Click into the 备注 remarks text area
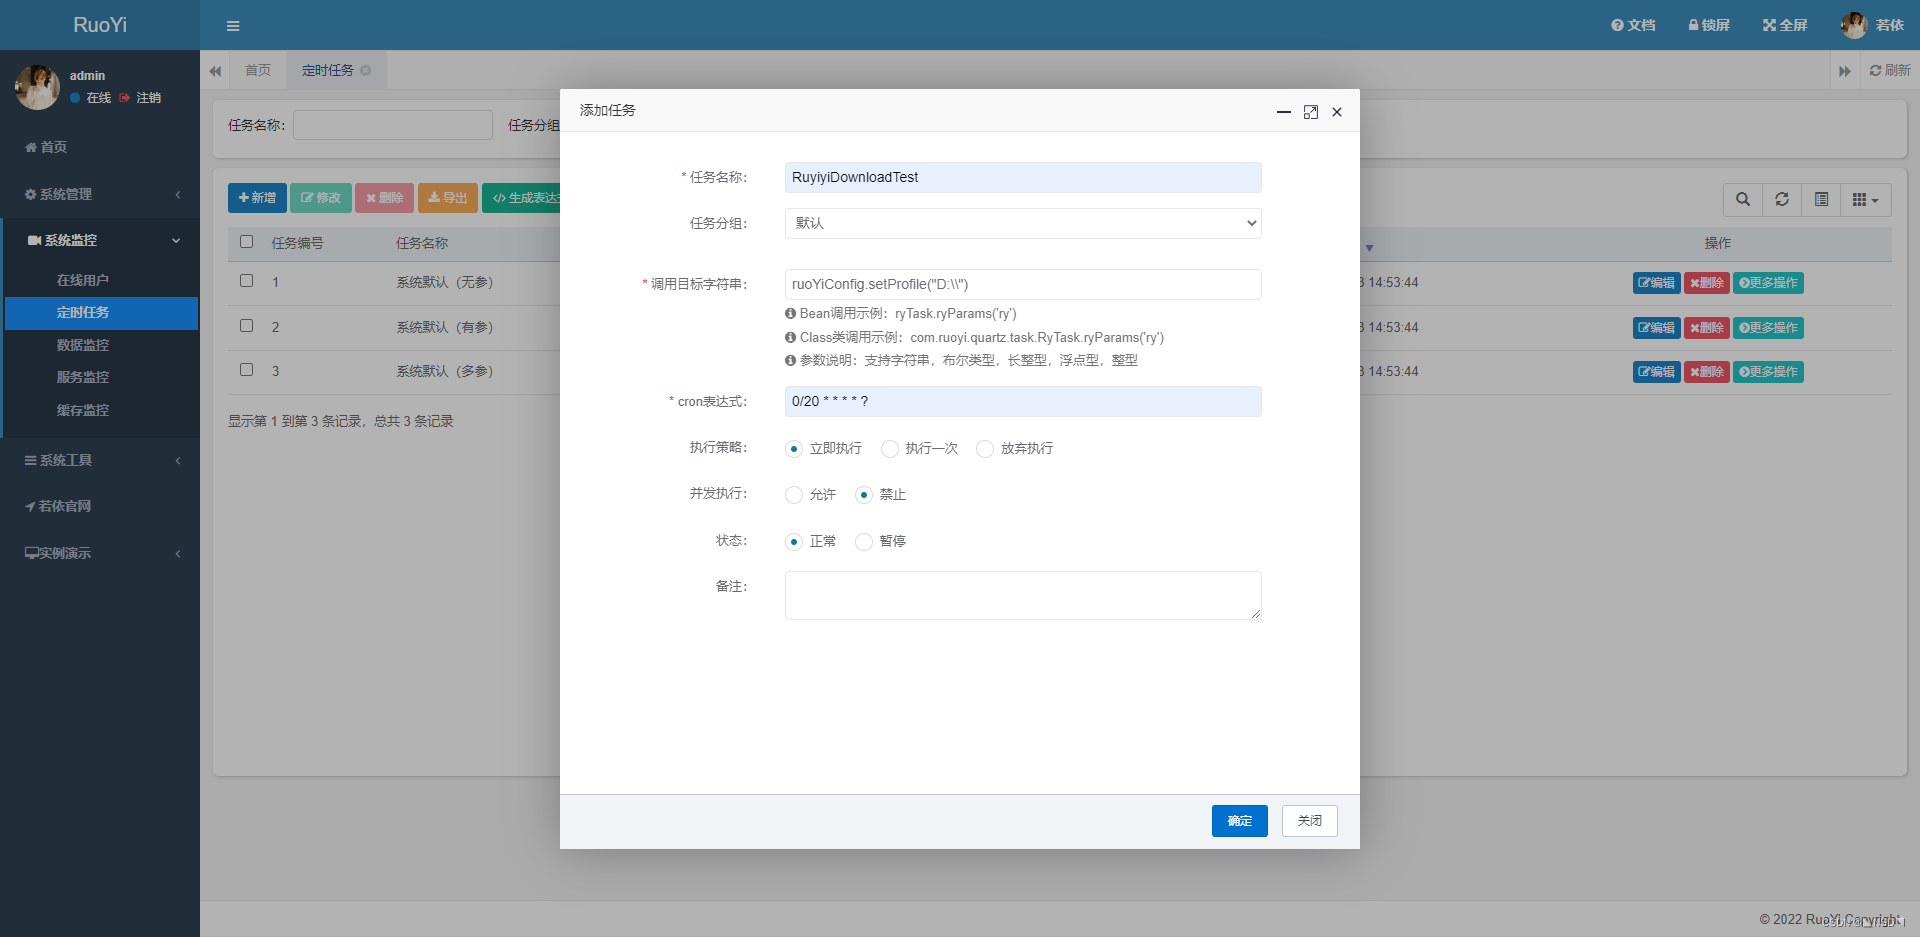The height and width of the screenshot is (937, 1920). 1022,595
